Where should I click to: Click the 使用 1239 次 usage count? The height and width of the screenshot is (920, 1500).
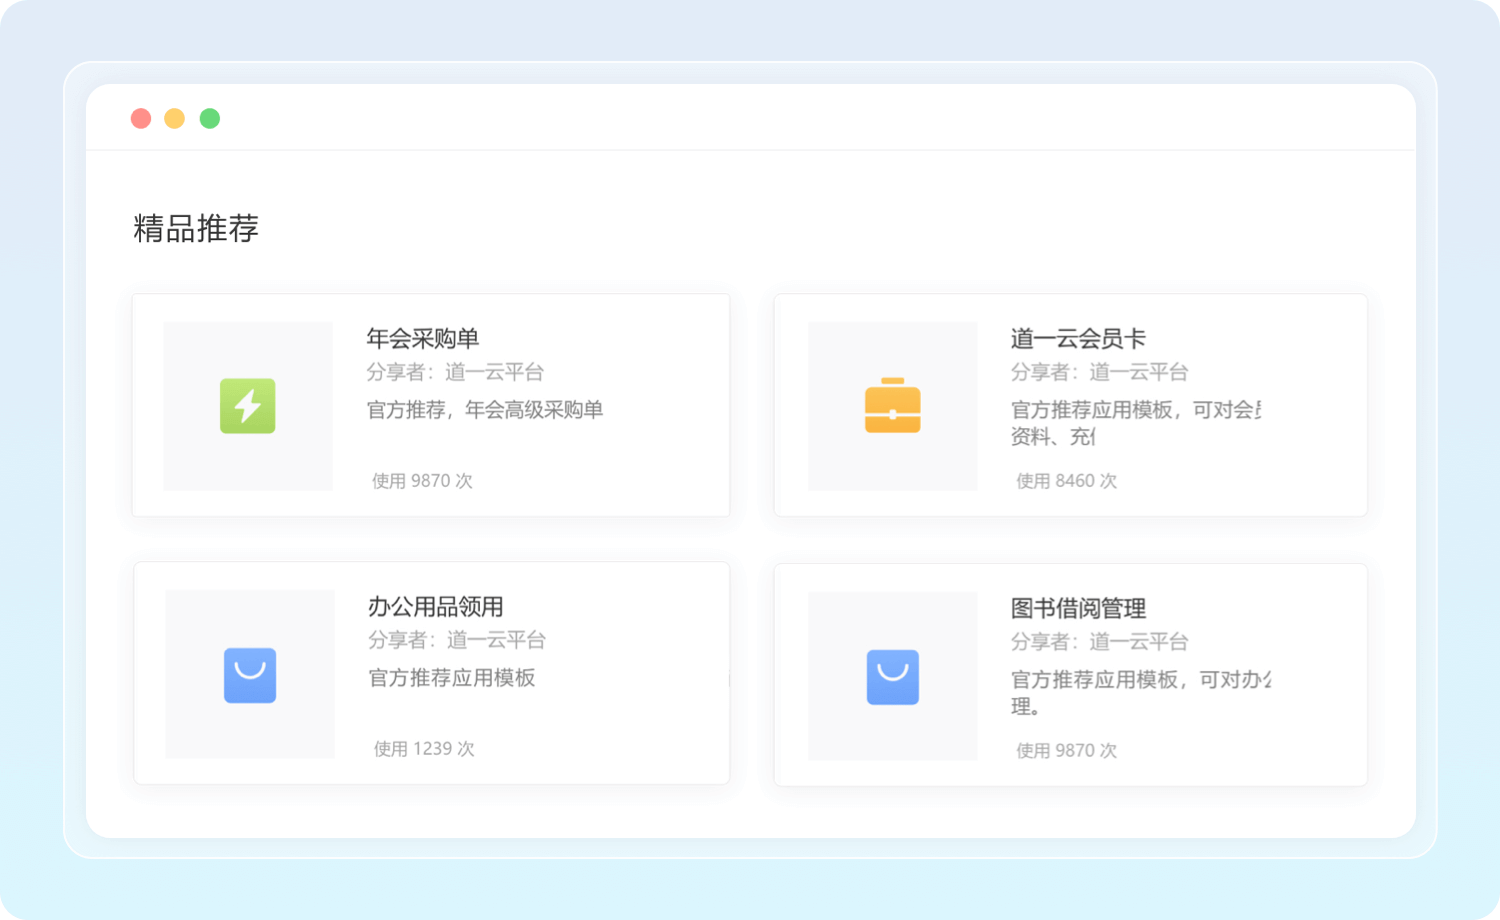click(x=424, y=749)
